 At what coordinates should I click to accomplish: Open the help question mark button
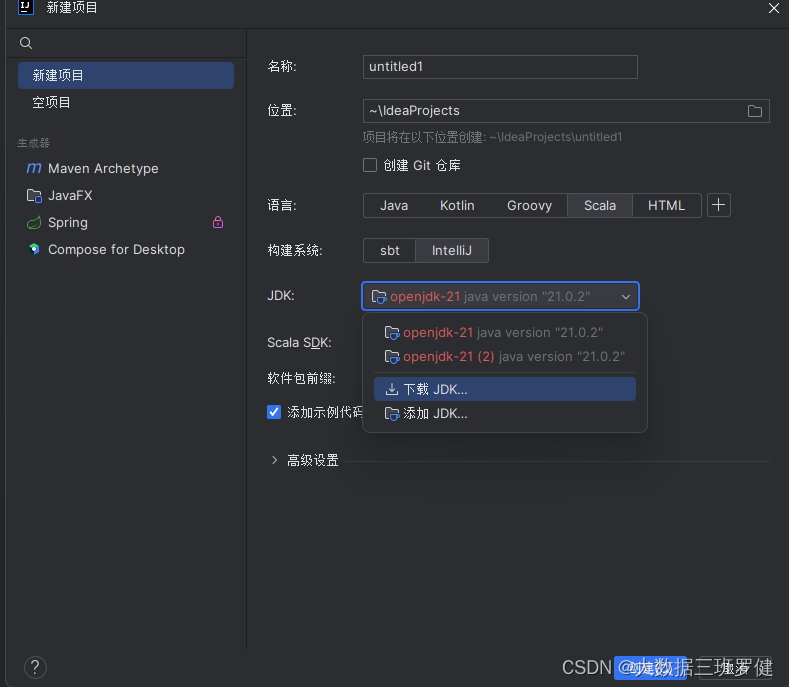pos(35,668)
